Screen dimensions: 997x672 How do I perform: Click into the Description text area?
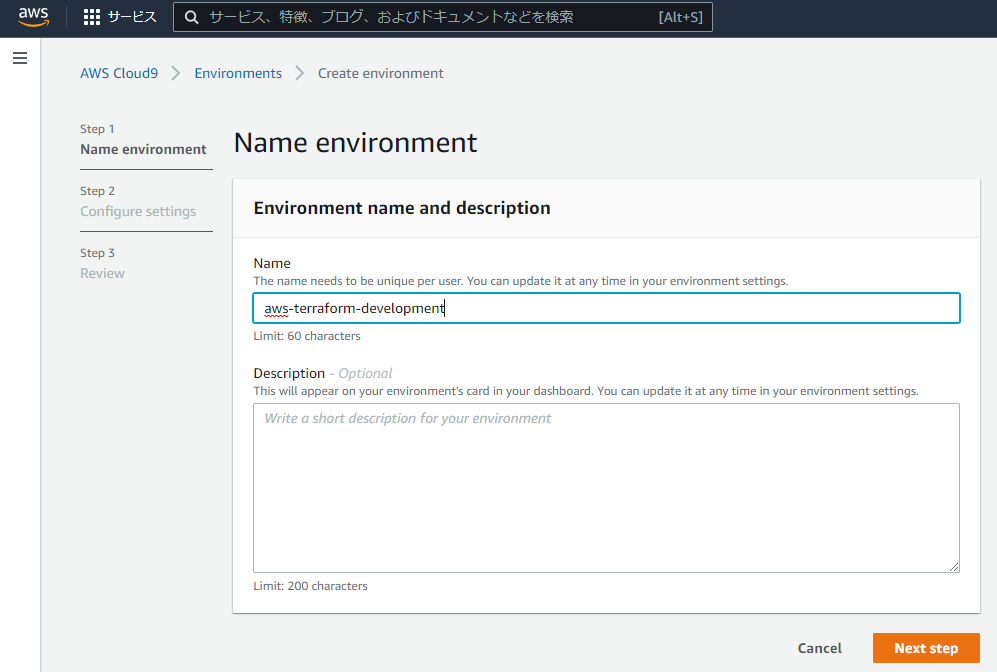(x=606, y=488)
